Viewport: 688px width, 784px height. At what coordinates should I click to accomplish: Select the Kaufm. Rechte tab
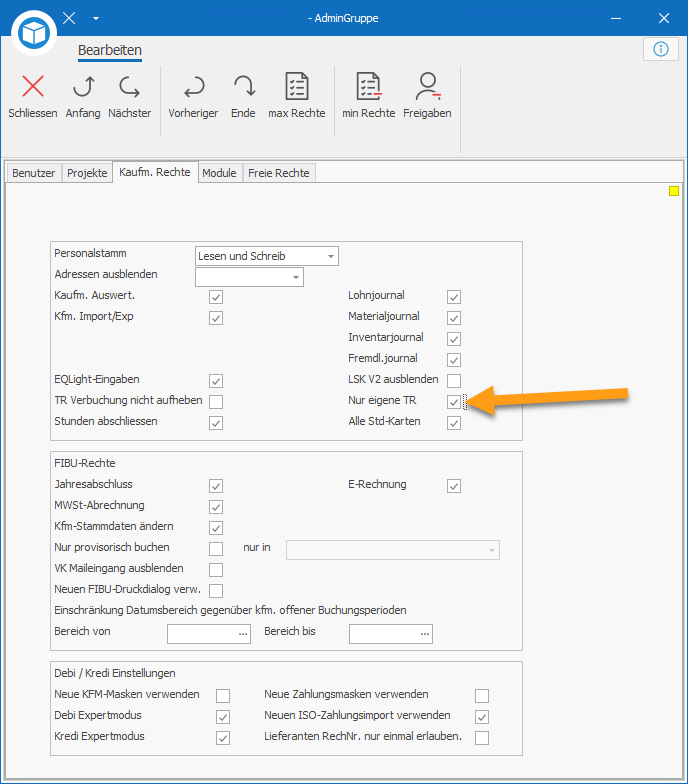coord(155,172)
